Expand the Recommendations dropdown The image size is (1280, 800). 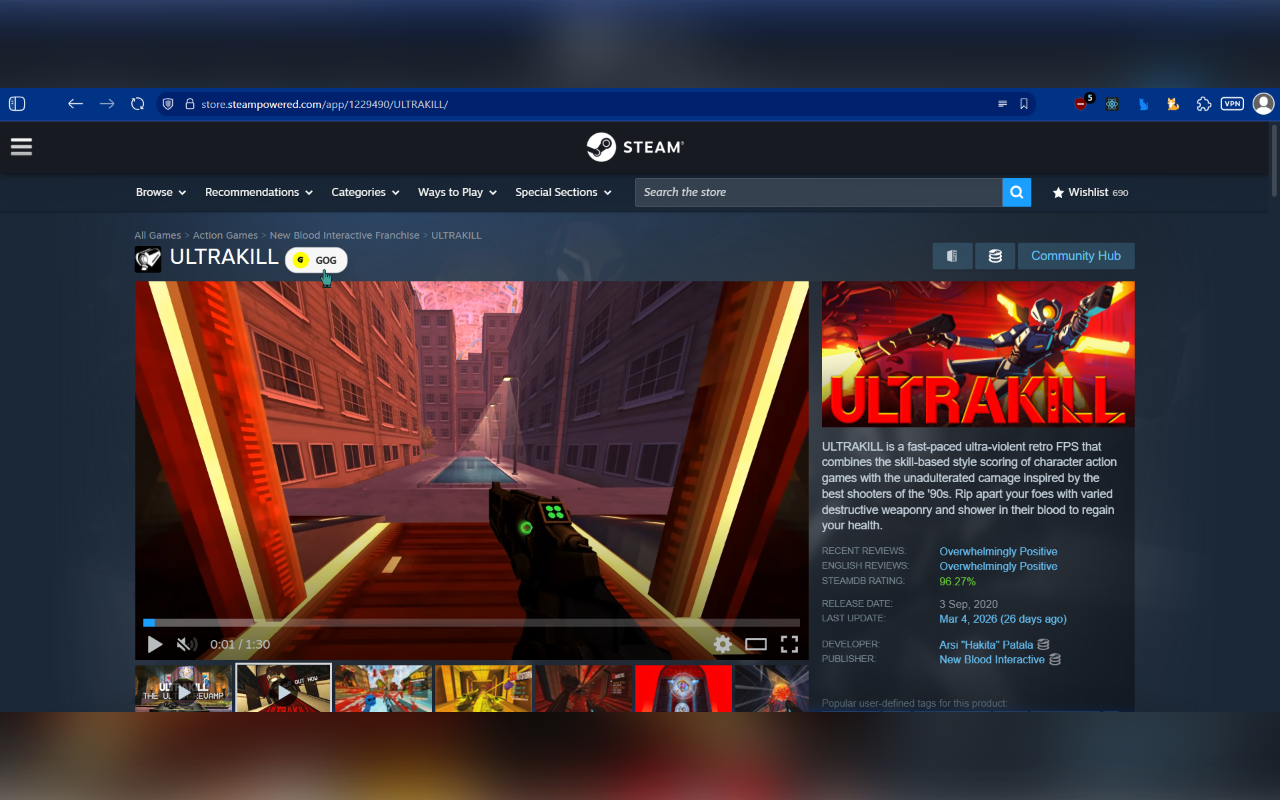click(259, 192)
